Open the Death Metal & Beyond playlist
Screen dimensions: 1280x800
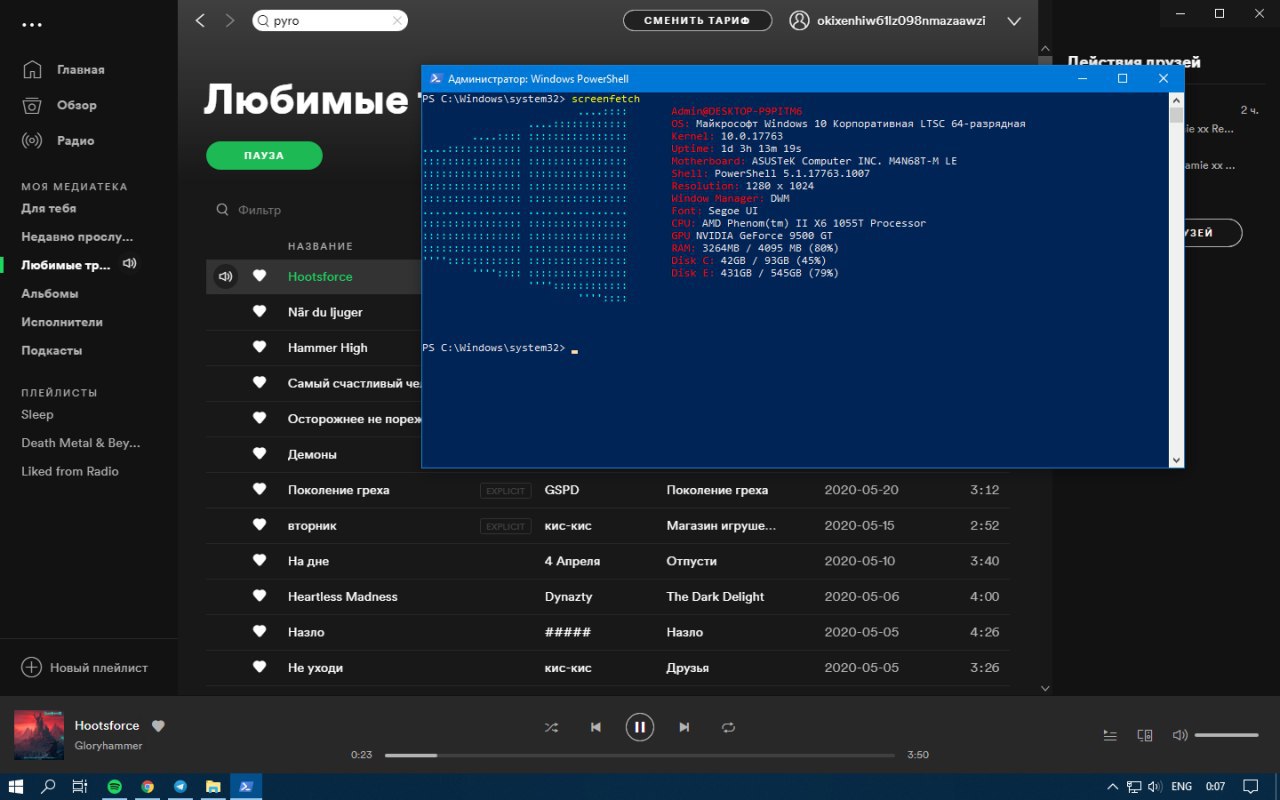point(81,442)
